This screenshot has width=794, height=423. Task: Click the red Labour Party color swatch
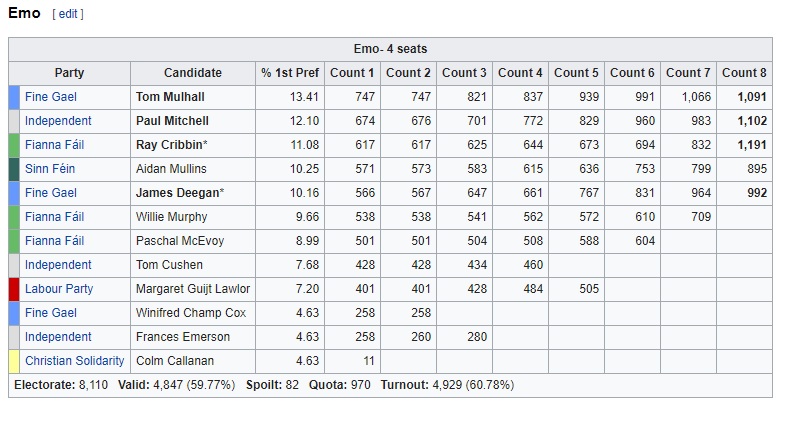pos(14,289)
